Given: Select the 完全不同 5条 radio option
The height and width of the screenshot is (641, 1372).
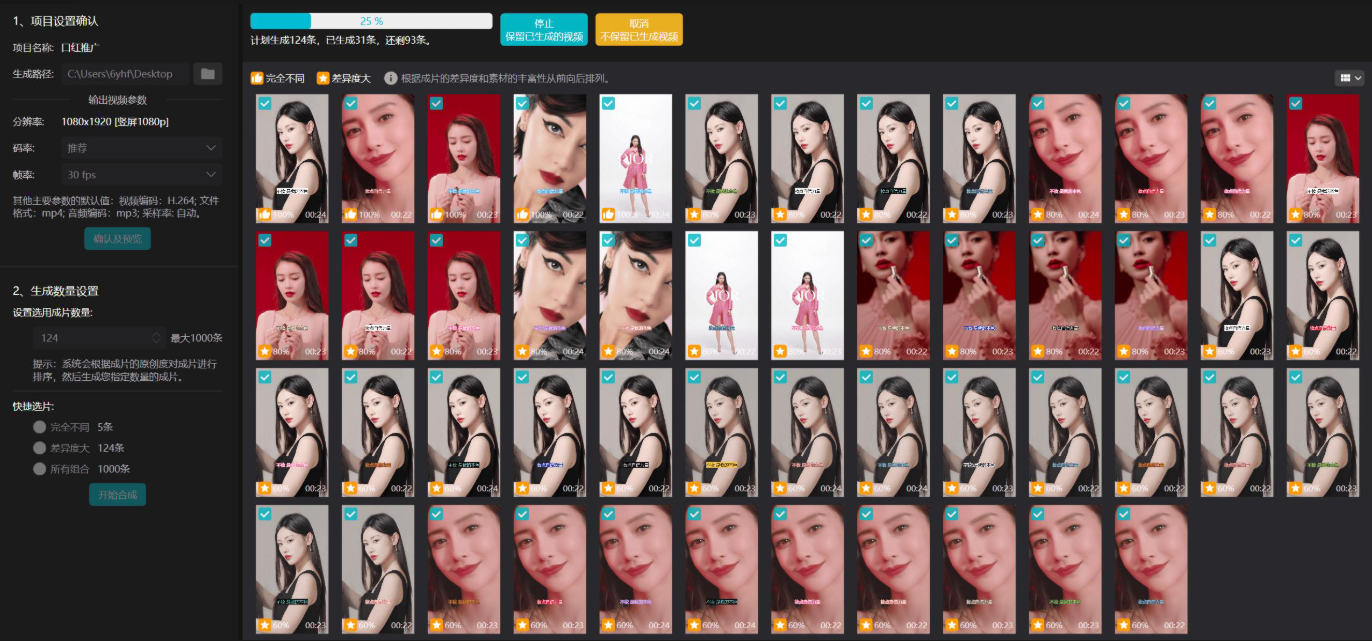Looking at the screenshot, I should point(40,427).
